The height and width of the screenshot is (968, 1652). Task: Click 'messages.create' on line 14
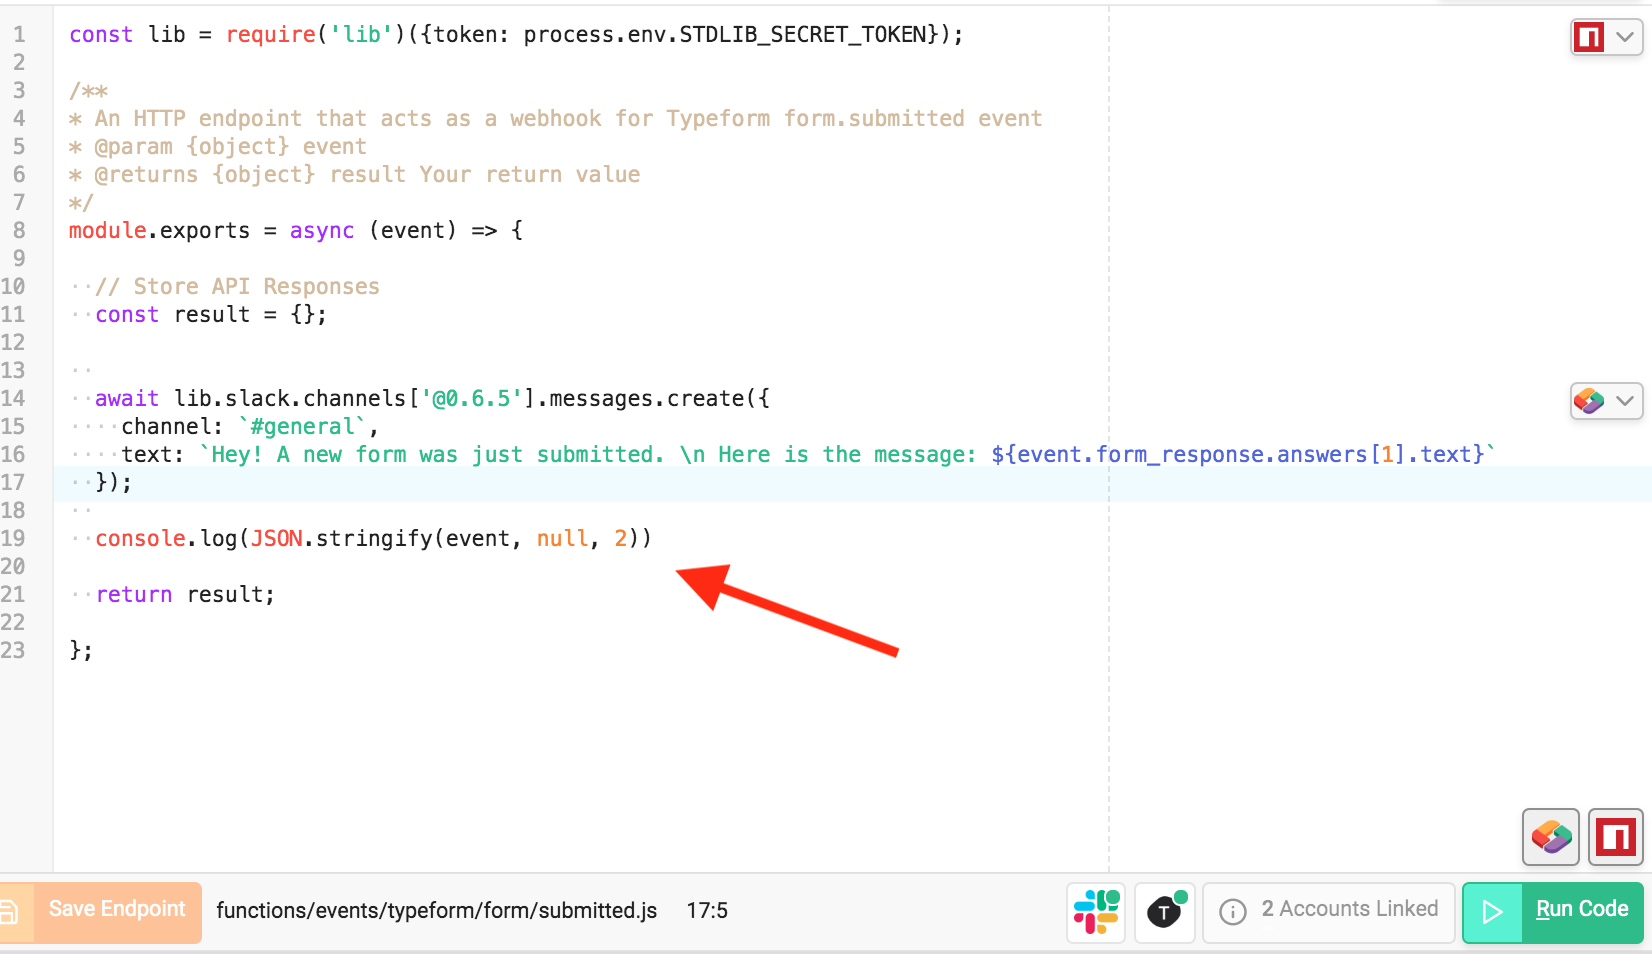click(x=647, y=398)
